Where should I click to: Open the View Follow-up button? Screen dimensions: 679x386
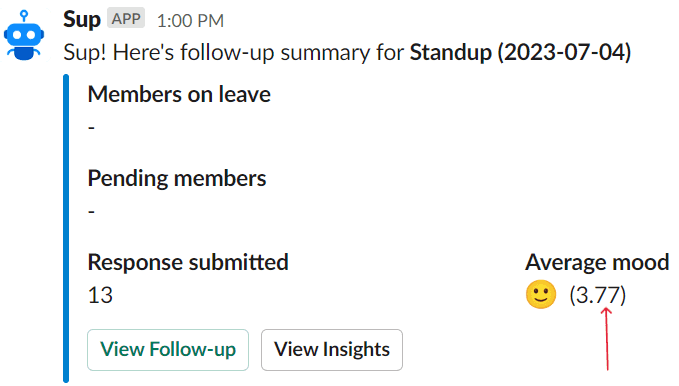tap(168, 350)
